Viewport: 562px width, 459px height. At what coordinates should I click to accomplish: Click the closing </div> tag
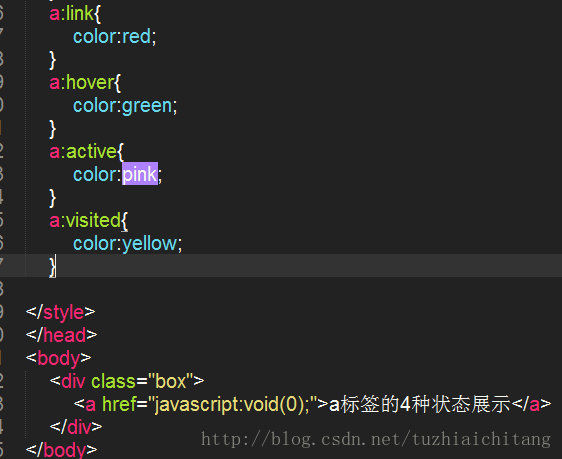(x=76, y=427)
